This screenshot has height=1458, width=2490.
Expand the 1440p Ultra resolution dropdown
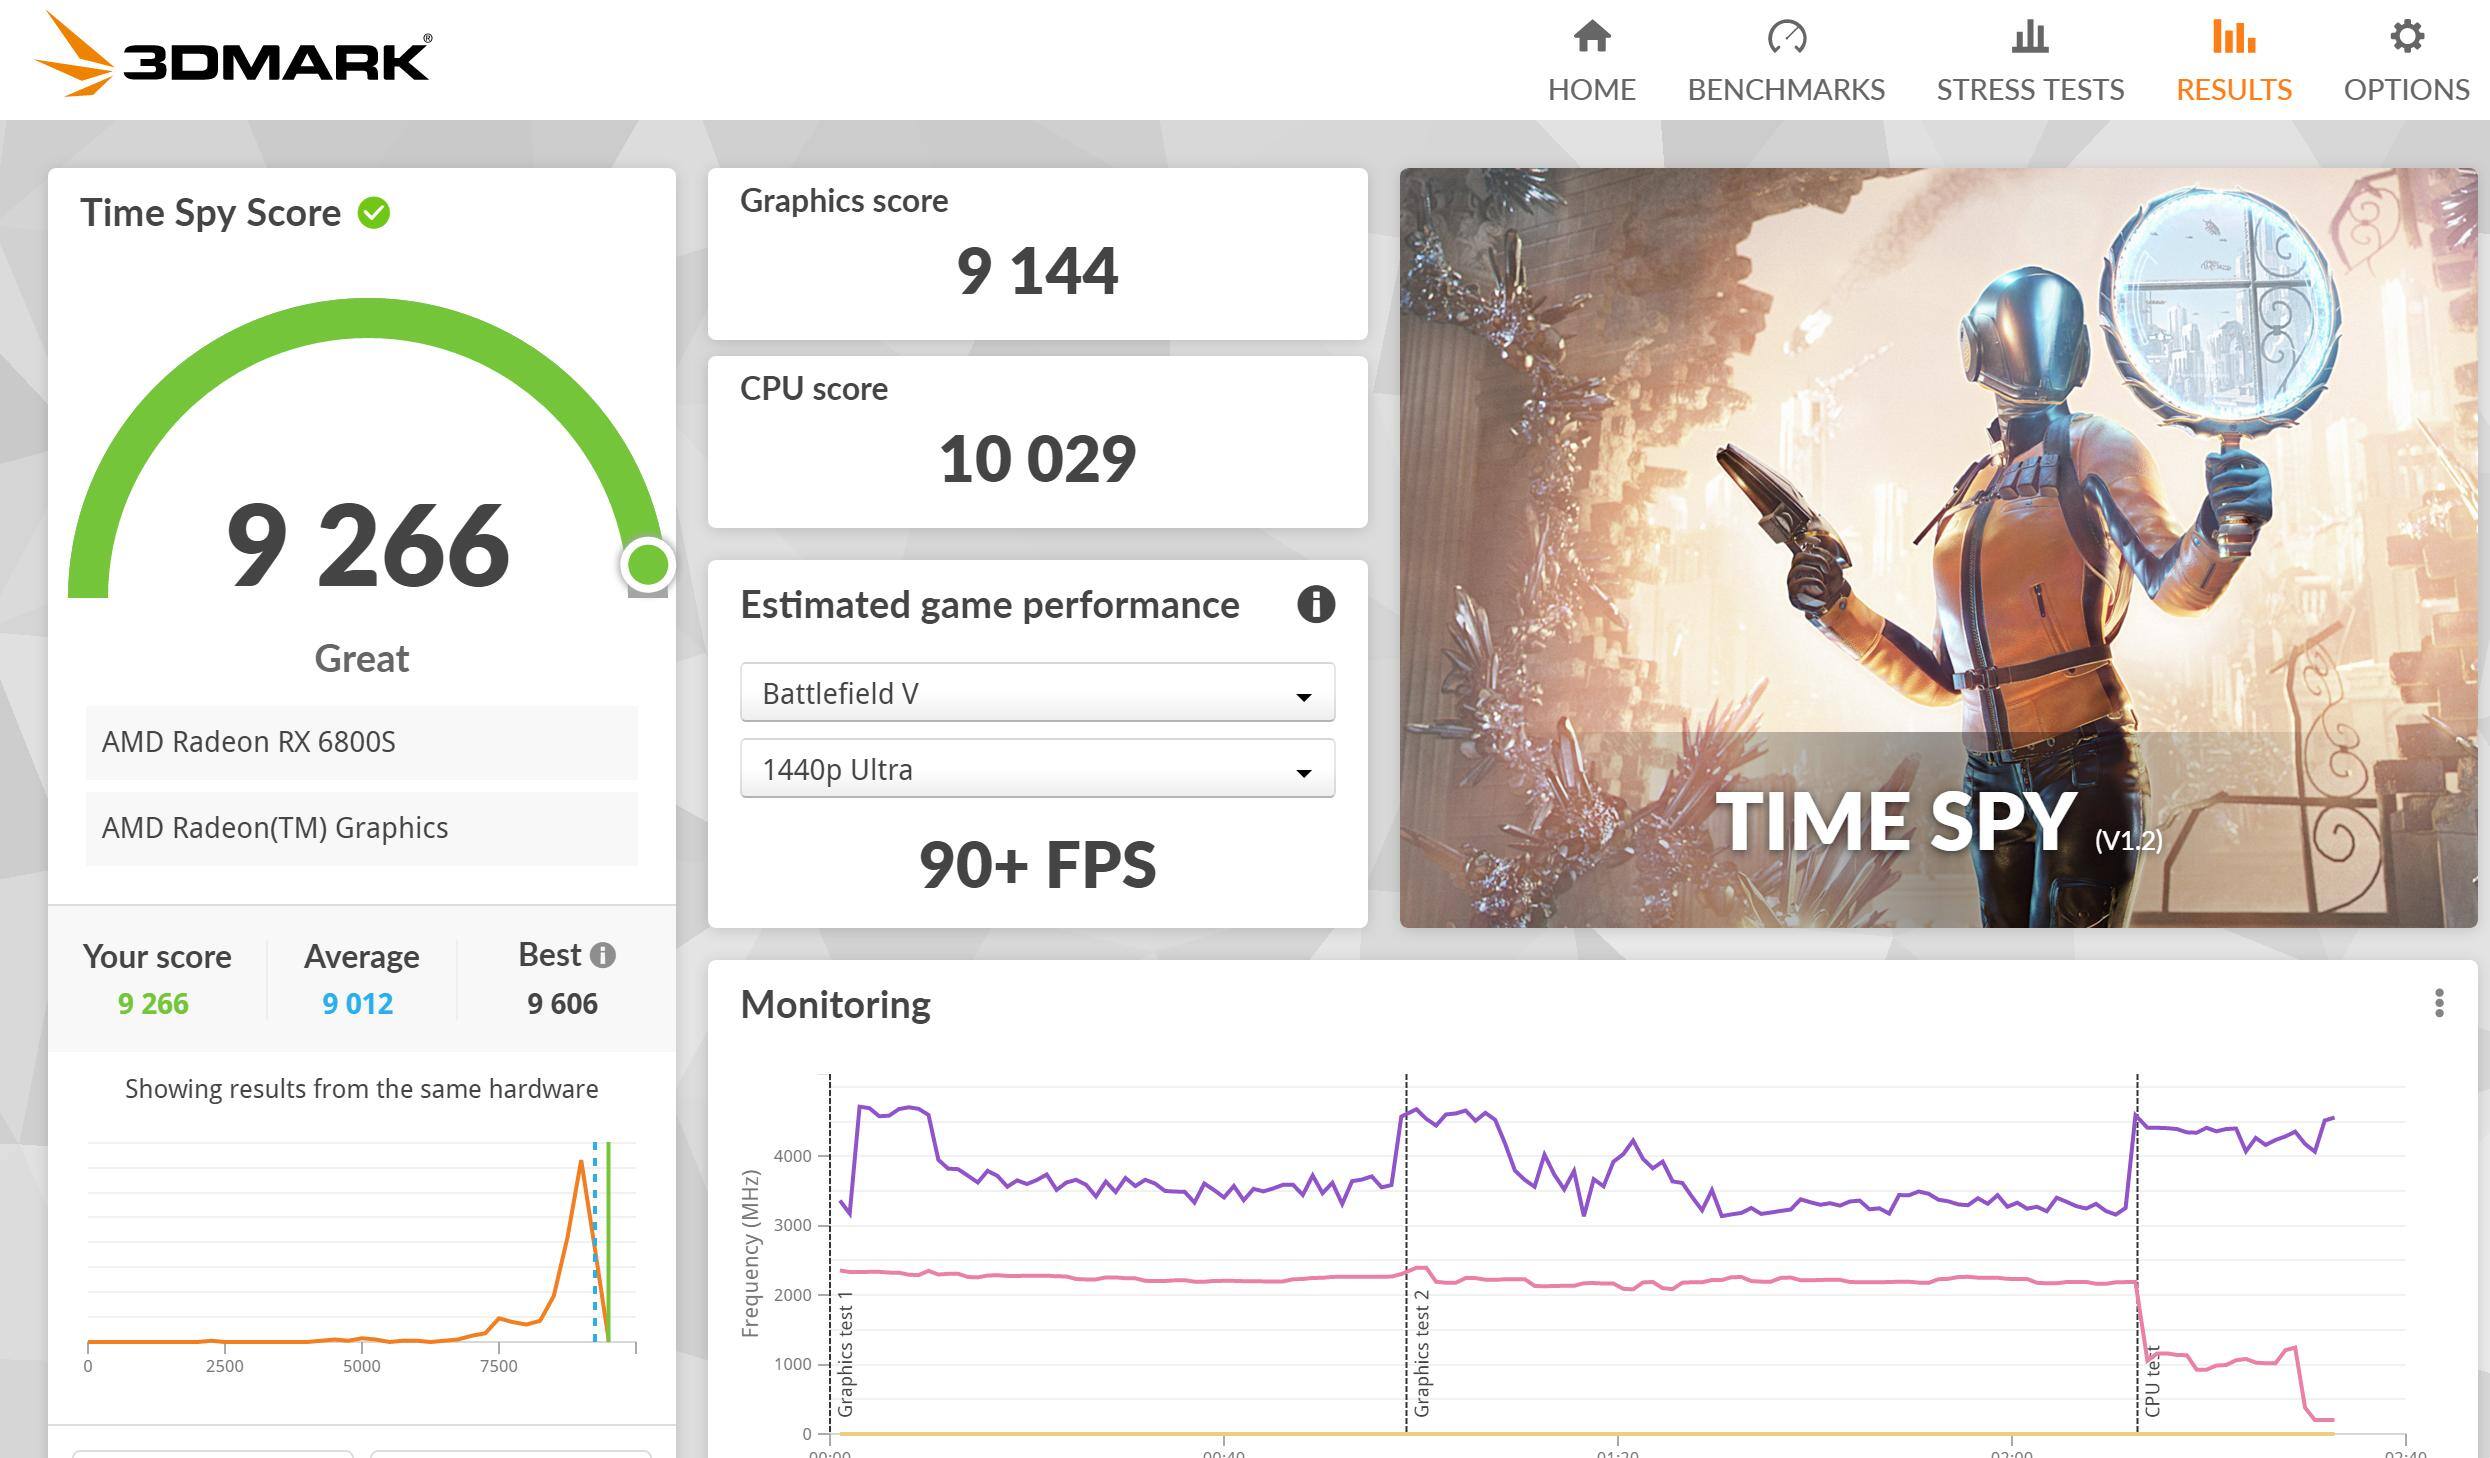click(x=1037, y=769)
